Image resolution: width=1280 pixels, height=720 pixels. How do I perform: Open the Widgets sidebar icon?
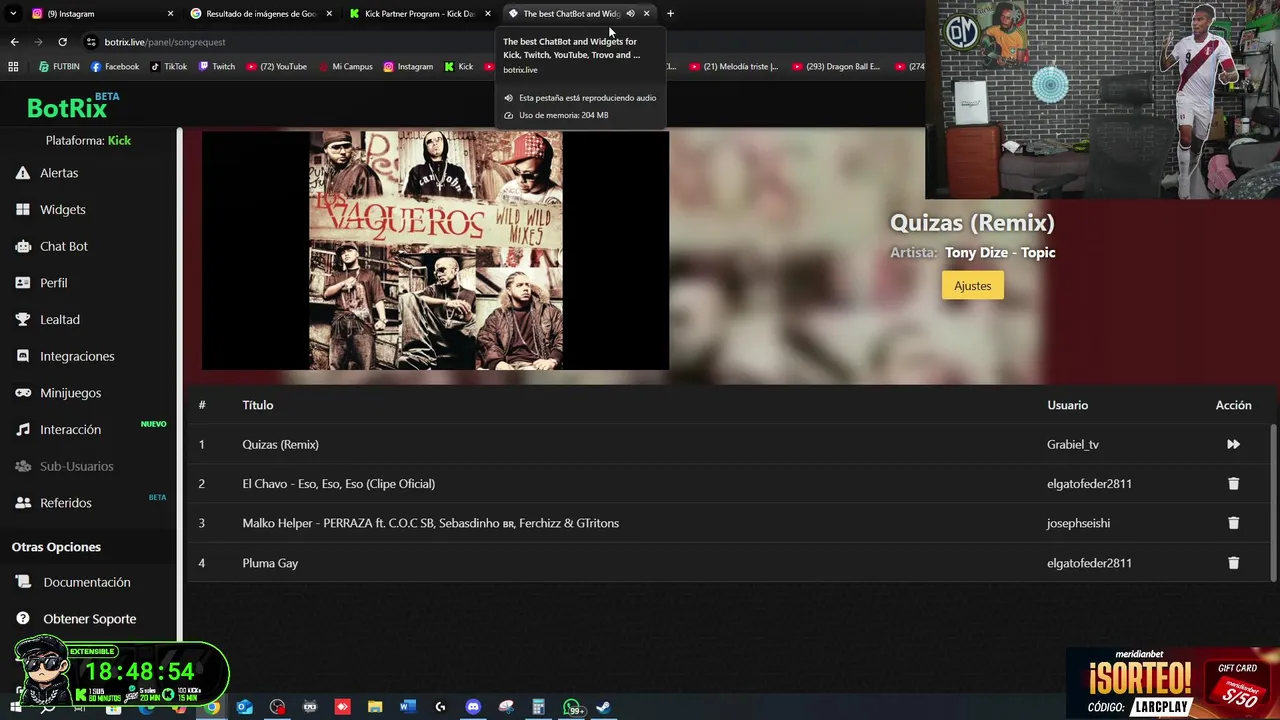click(x=23, y=210)
